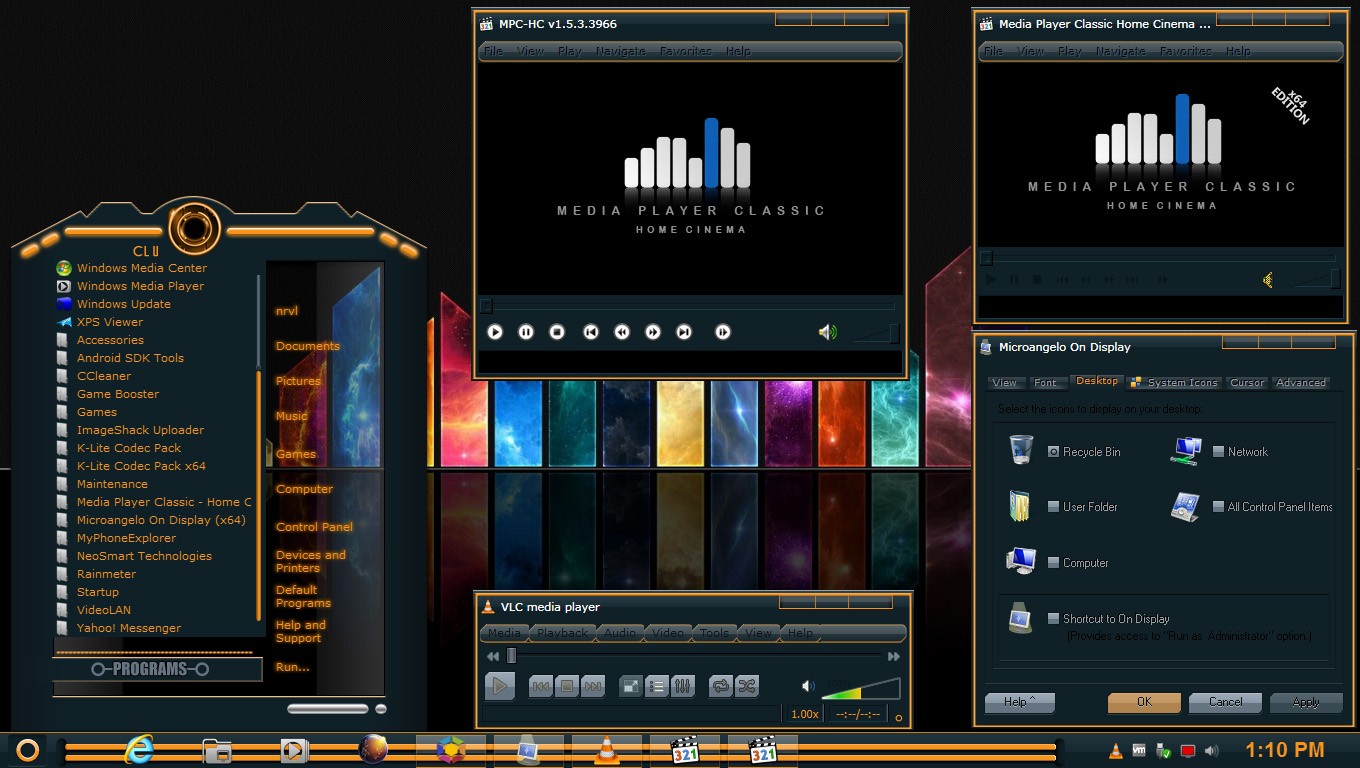Expand NeoSmart Technologies folder
Viewport: 1360px width, 768px height.
tap(144, 556)
